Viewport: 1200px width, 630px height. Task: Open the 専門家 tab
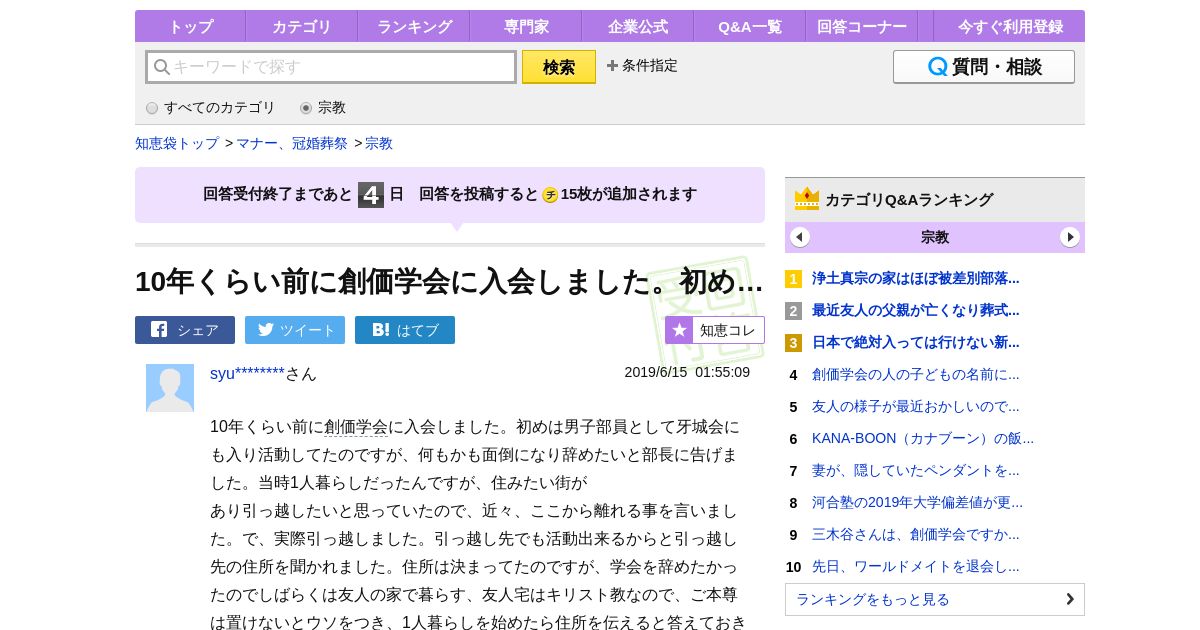[526, 26]
